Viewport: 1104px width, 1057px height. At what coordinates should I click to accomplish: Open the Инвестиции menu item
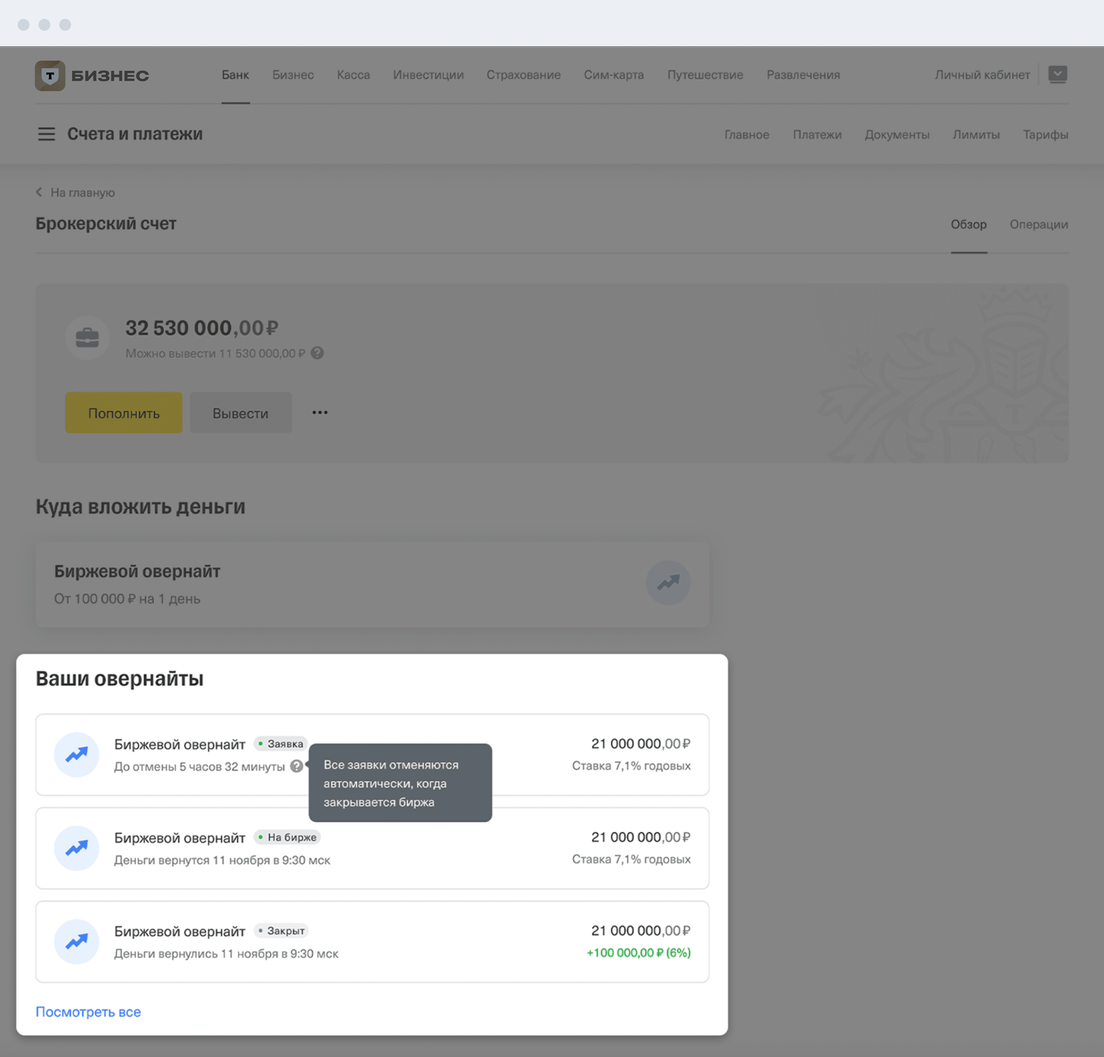point(428,75)
